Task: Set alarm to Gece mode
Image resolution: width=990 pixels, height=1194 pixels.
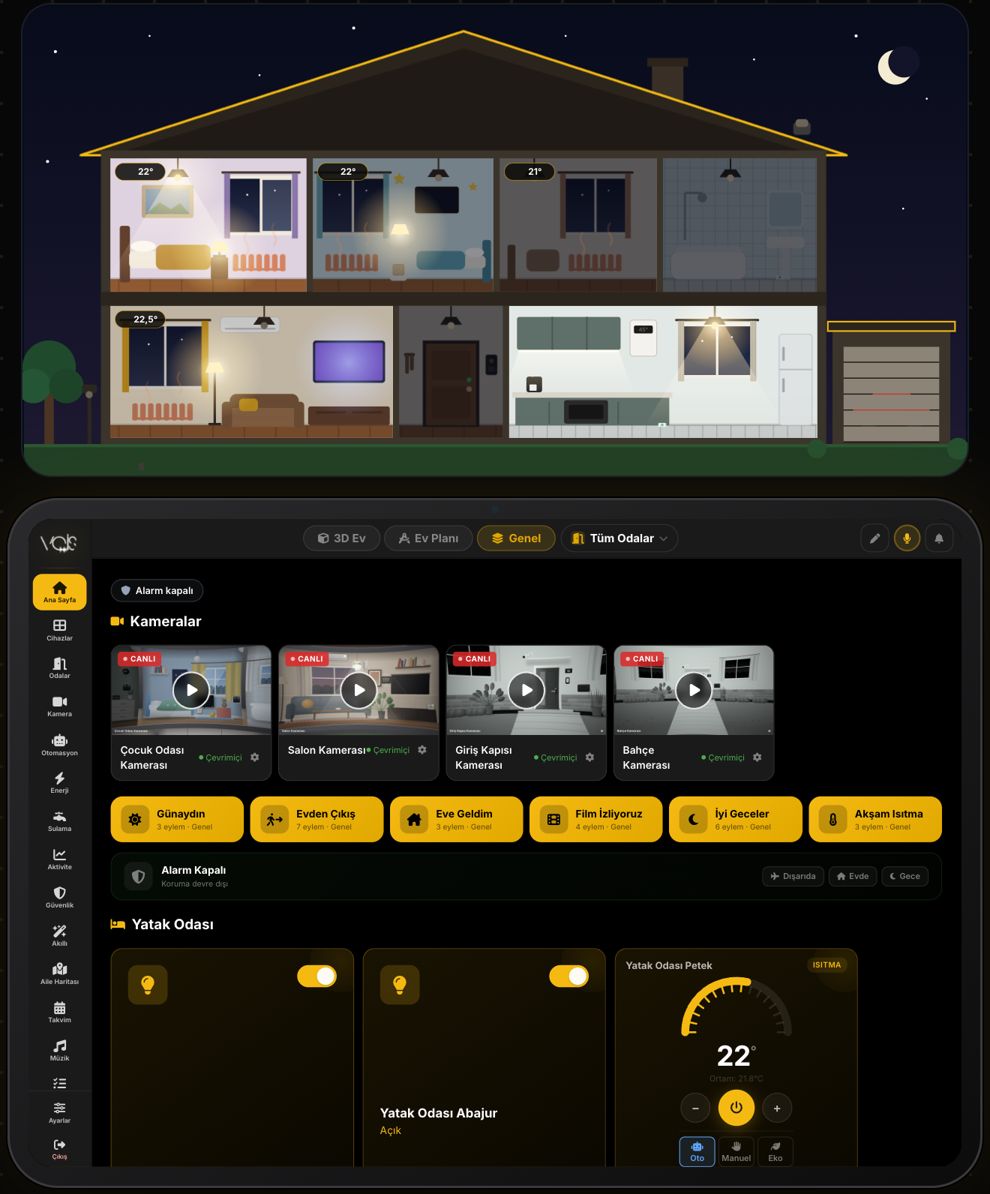Action: pyautogui.click(x=905, y=876)
